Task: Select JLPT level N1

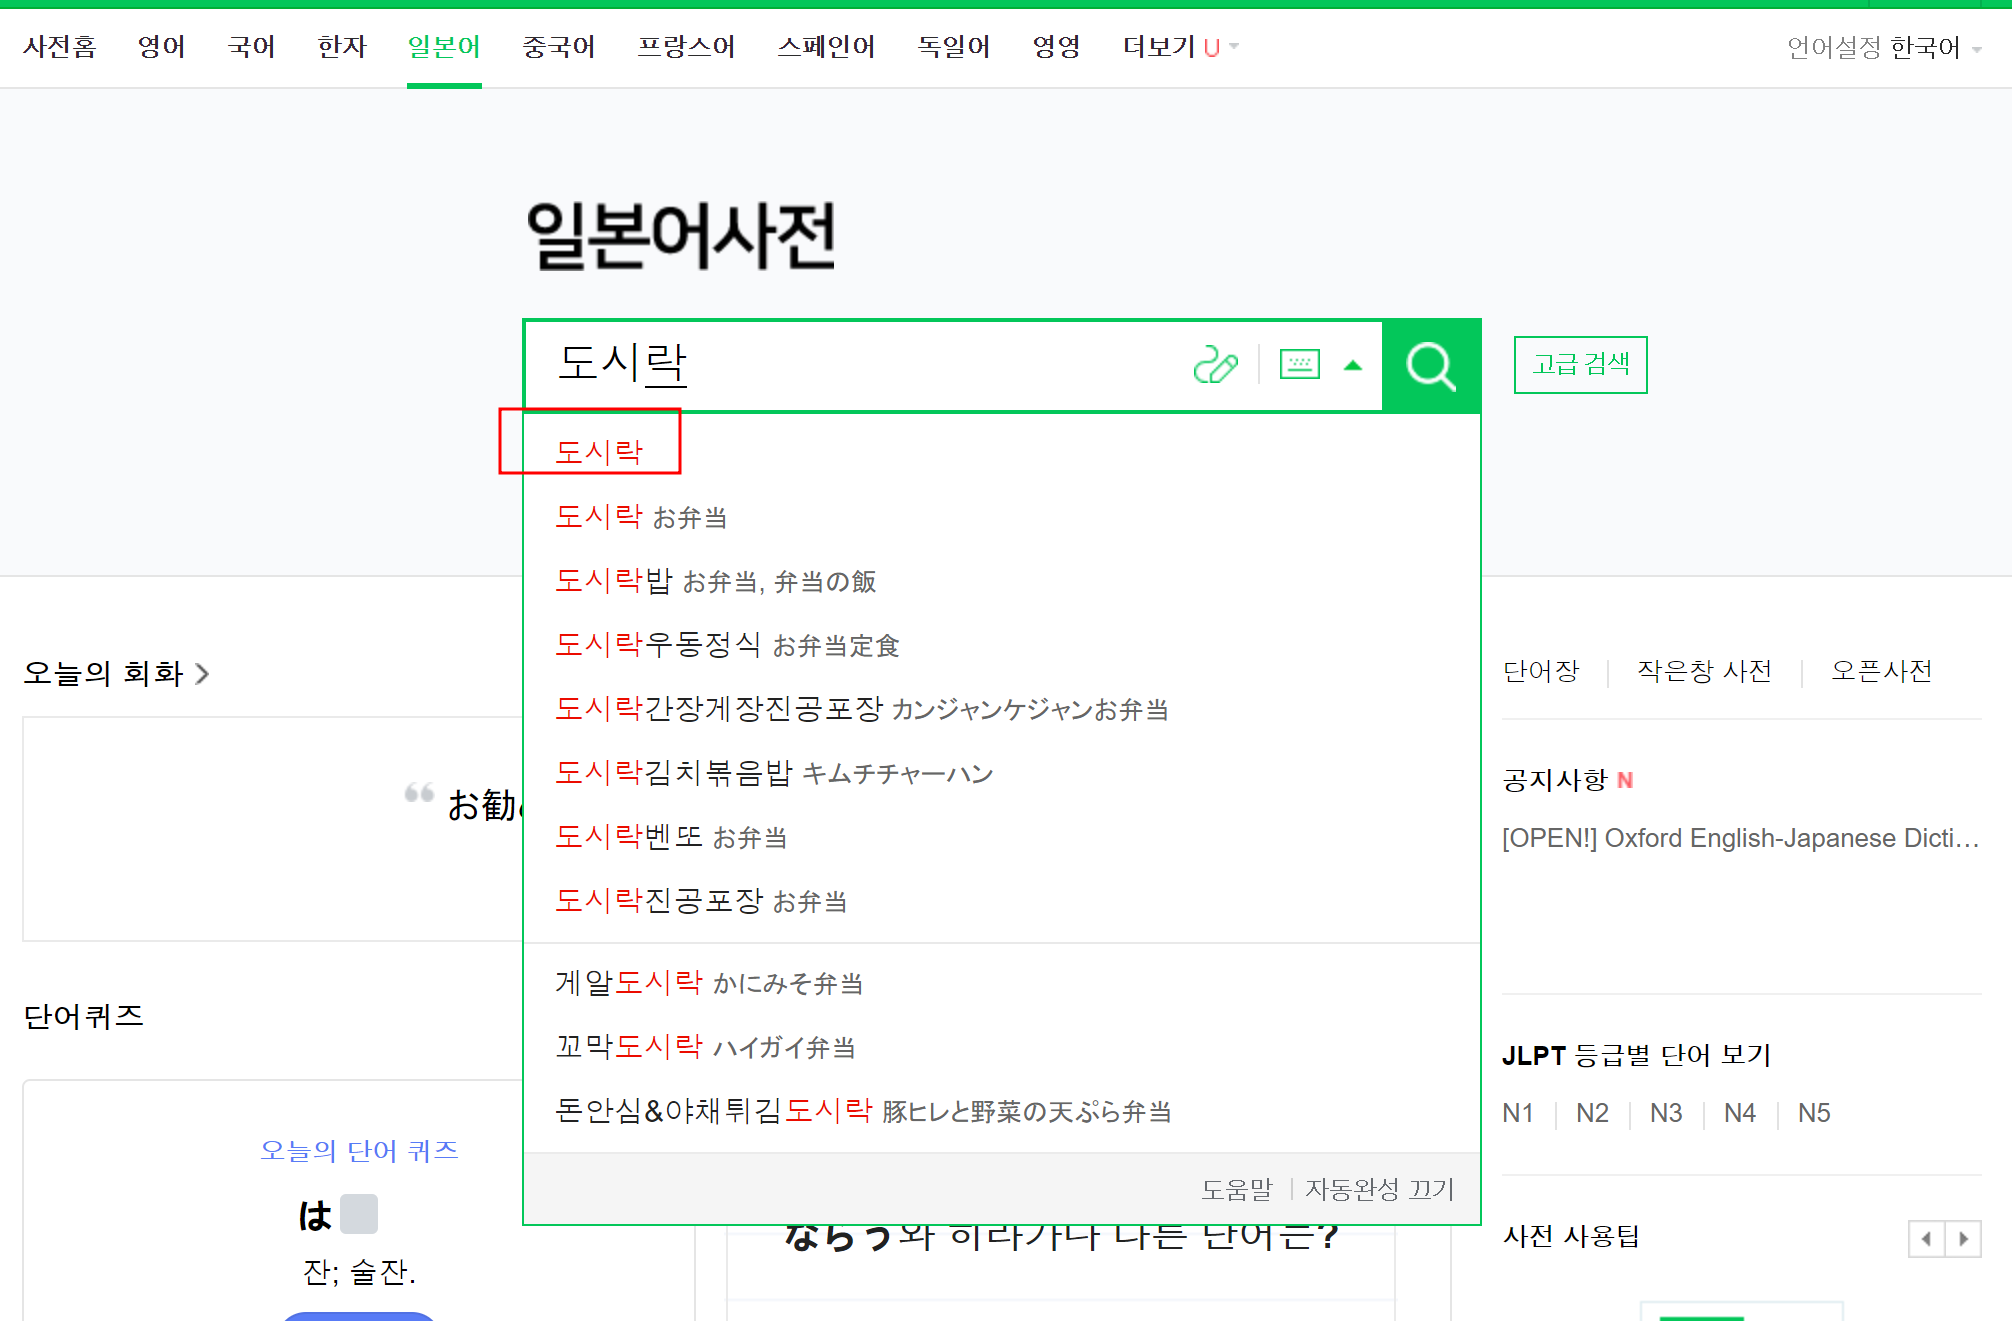Action: pos(1518,1113)
